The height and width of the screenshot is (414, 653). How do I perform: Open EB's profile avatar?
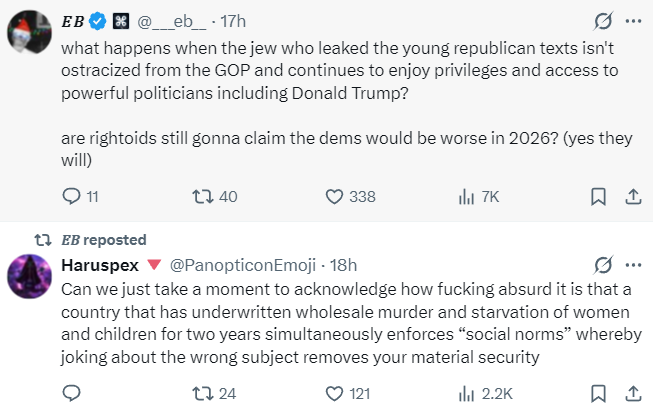[x=27, y=34]
